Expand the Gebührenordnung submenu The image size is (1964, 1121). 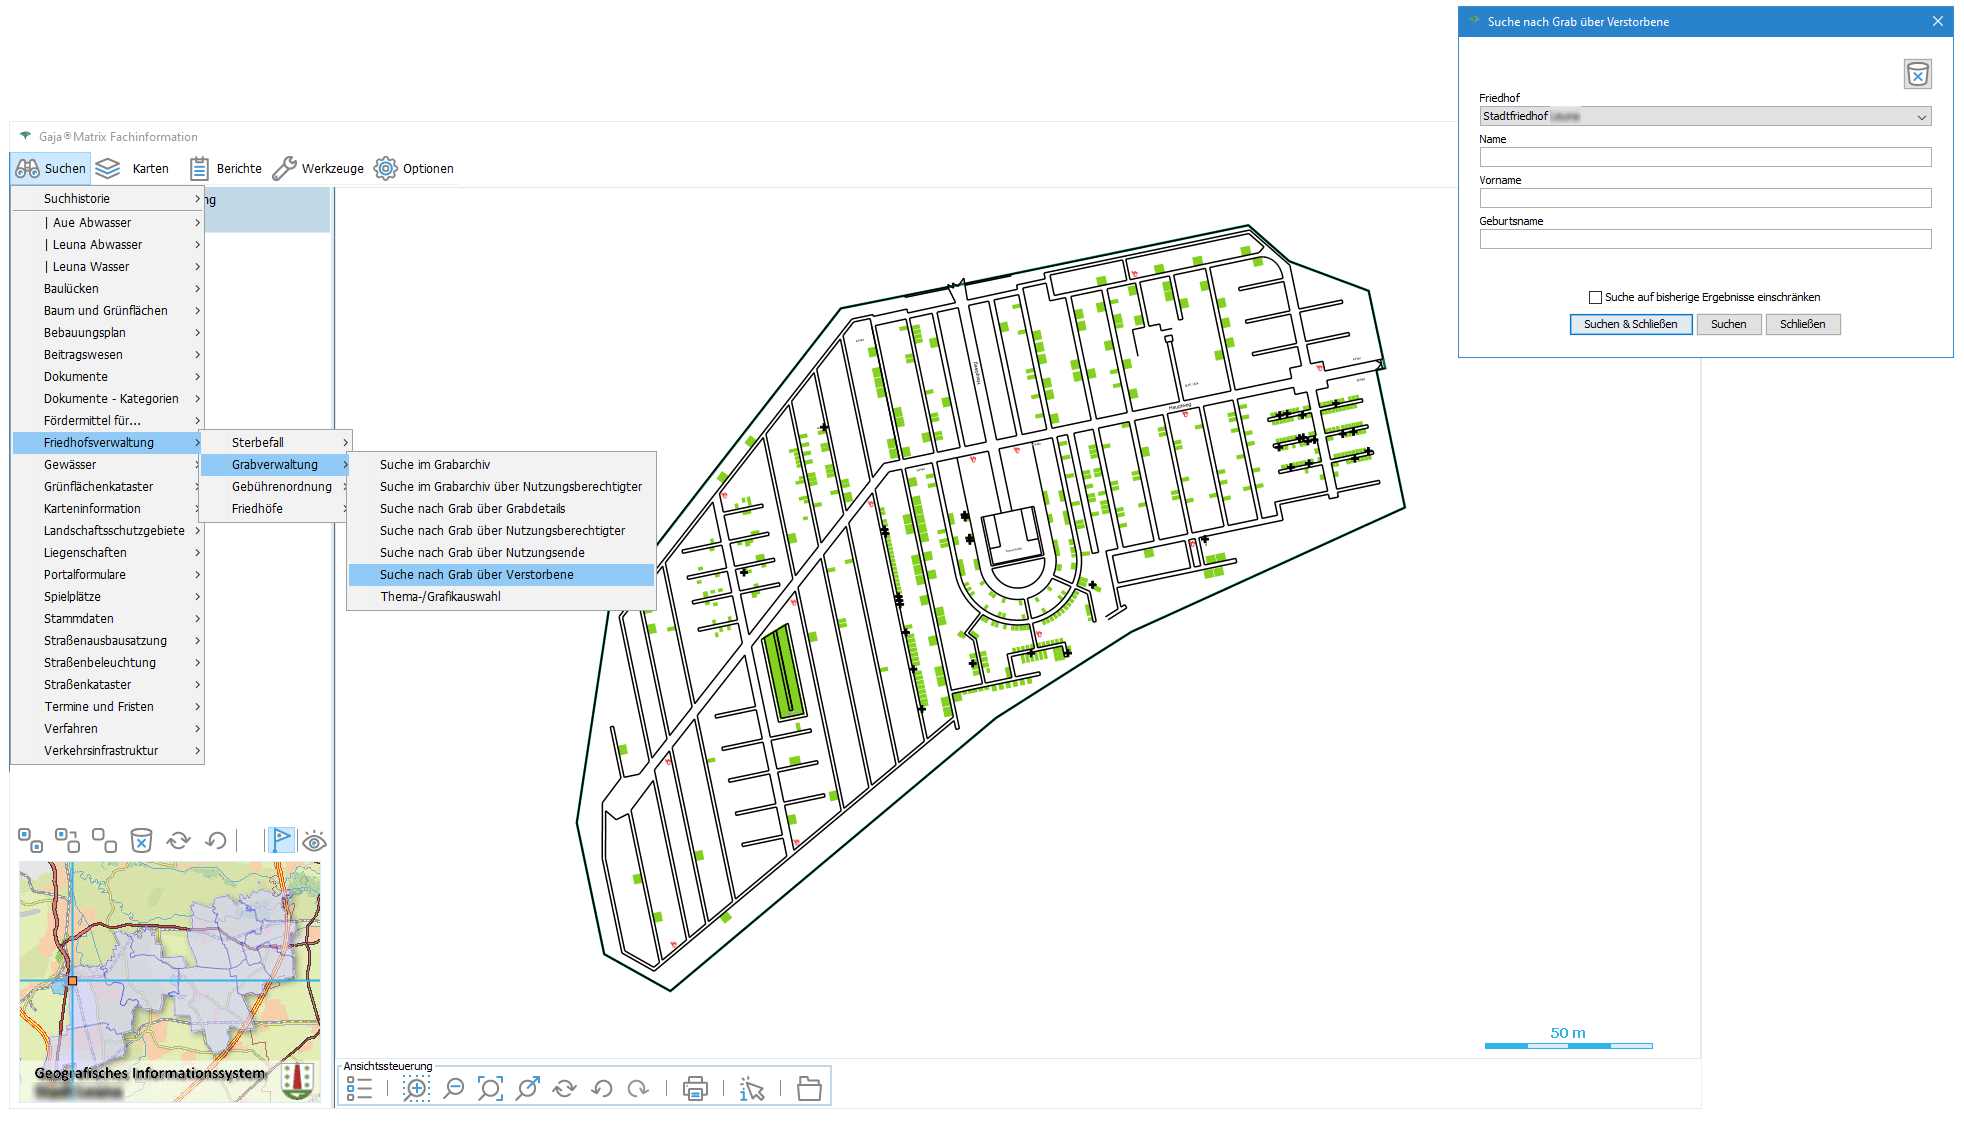click(x=282, y=487)
